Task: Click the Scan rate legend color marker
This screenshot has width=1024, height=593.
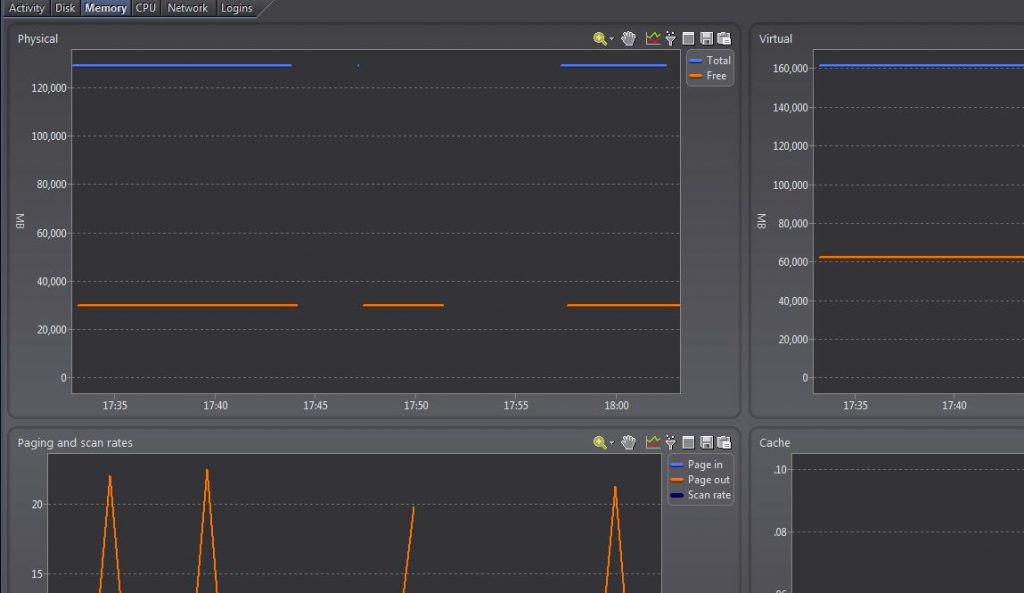Action: 677,495
